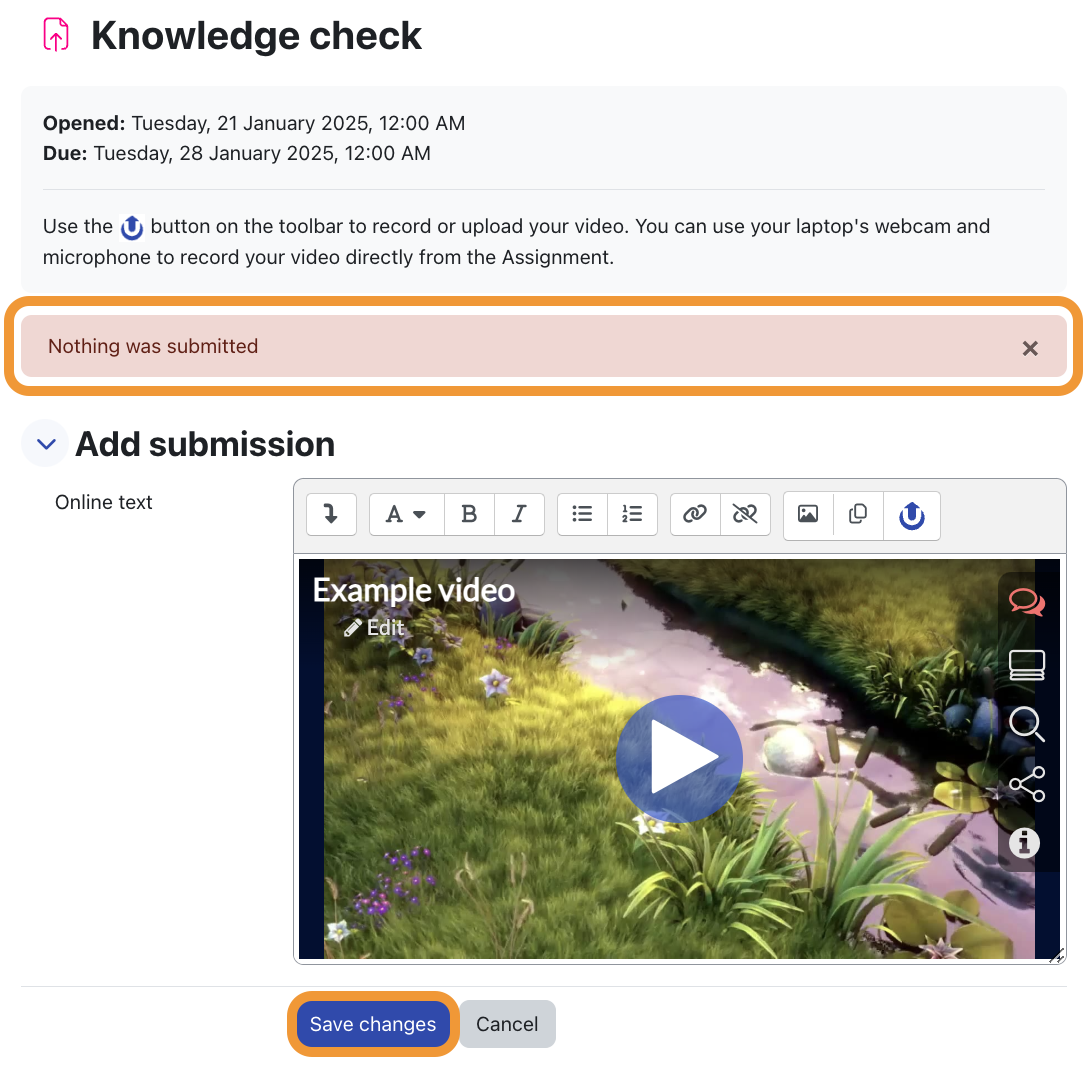Click Edit under Example video title
1090x1070 pixels.
[374, 628]
